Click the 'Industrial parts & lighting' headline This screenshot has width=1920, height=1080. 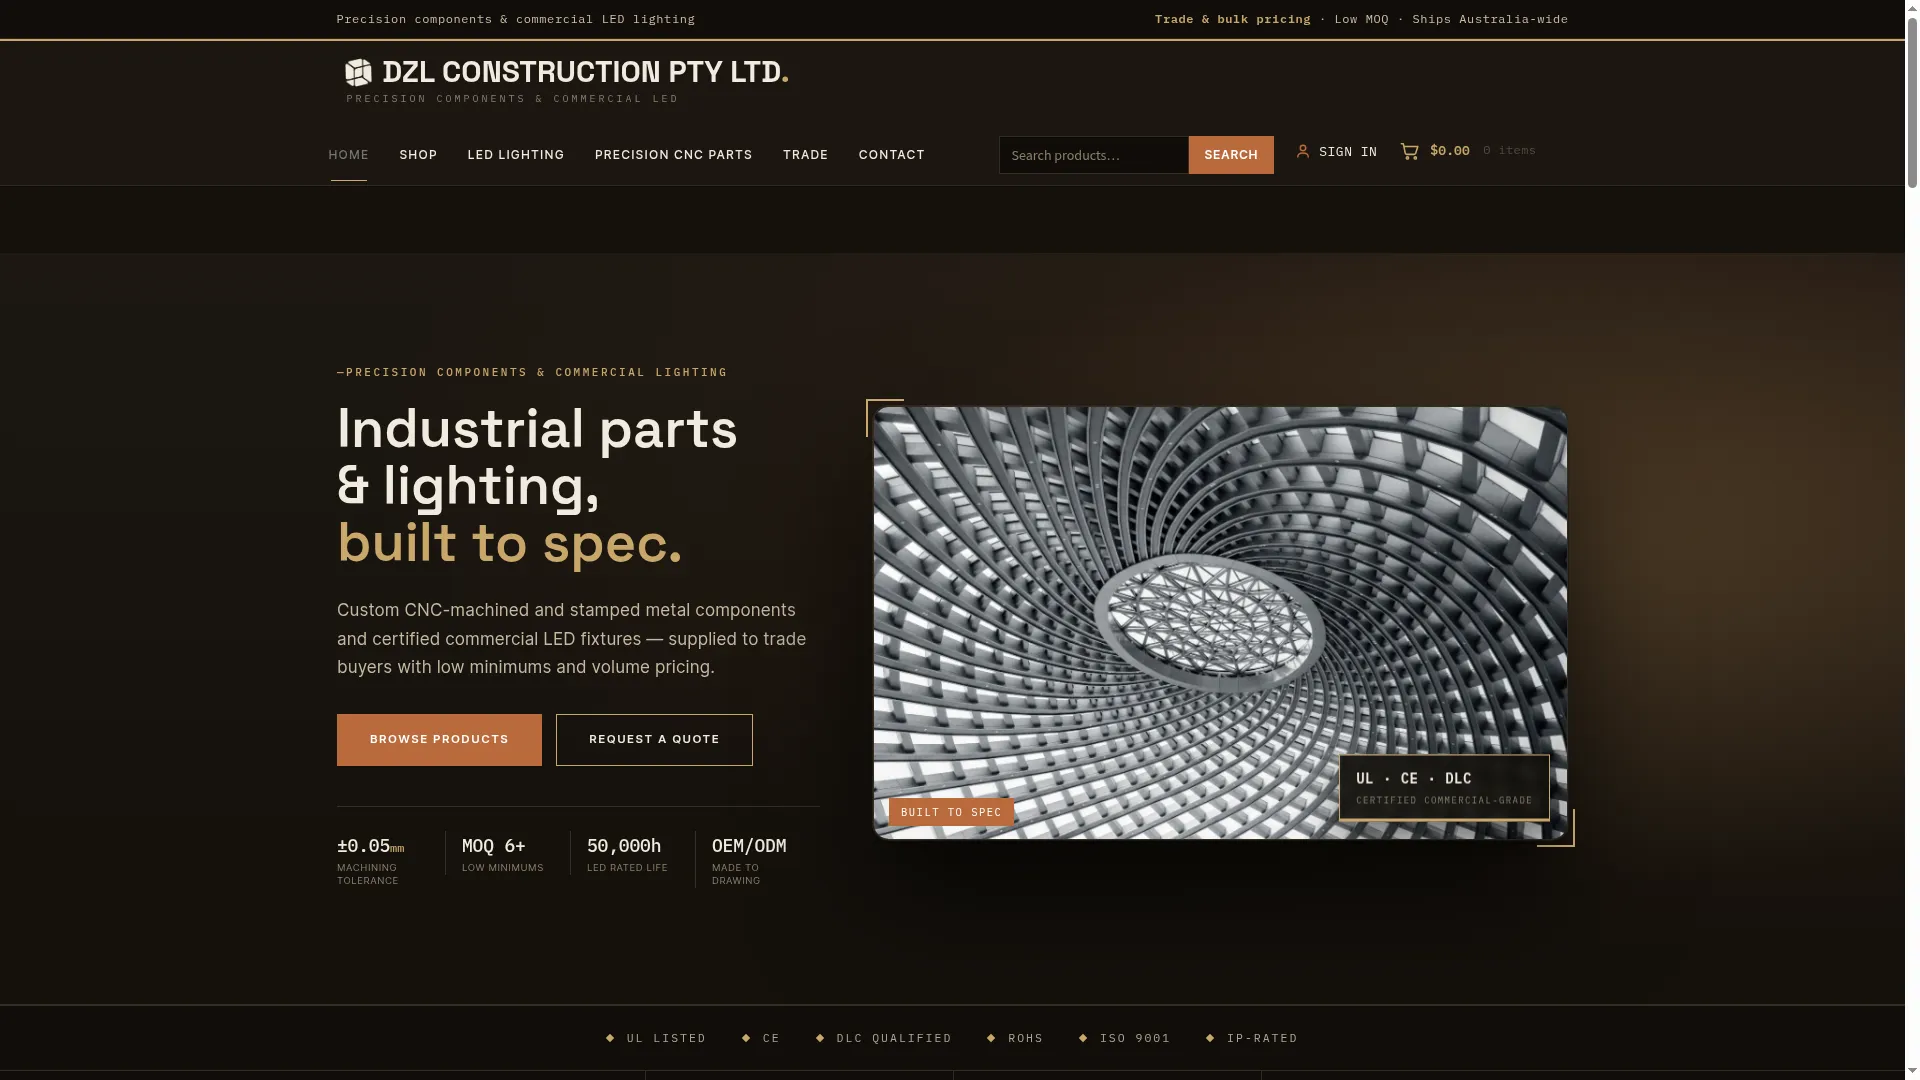537,458
